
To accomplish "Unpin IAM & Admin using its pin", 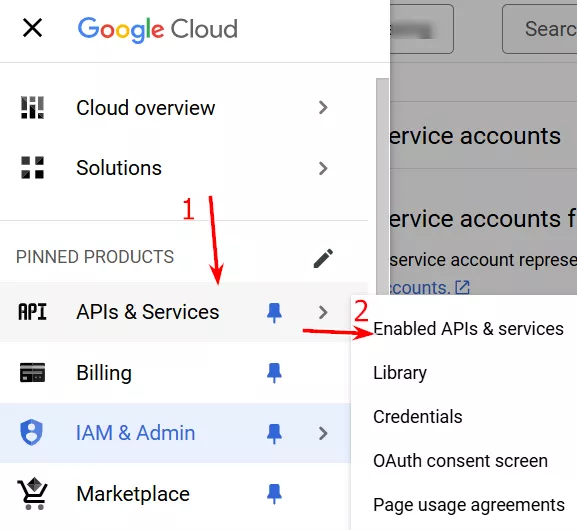I will 274,434.
